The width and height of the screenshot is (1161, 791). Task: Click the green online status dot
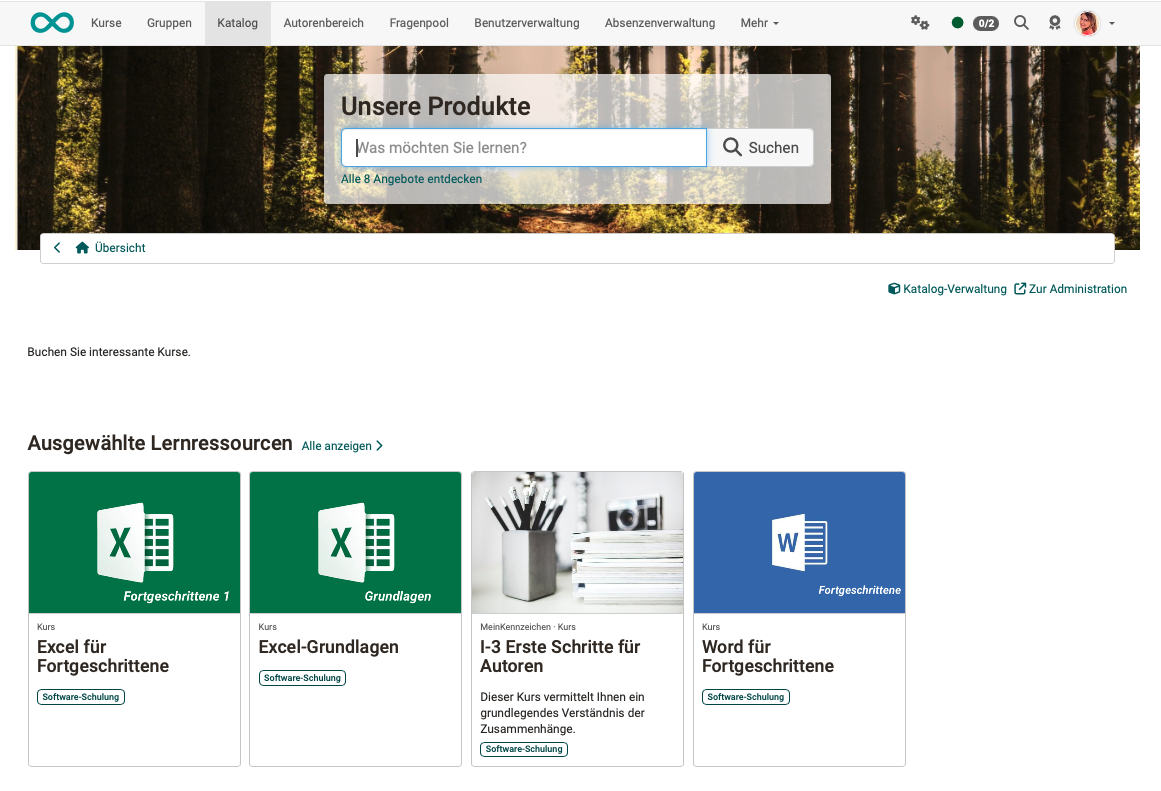958,21
